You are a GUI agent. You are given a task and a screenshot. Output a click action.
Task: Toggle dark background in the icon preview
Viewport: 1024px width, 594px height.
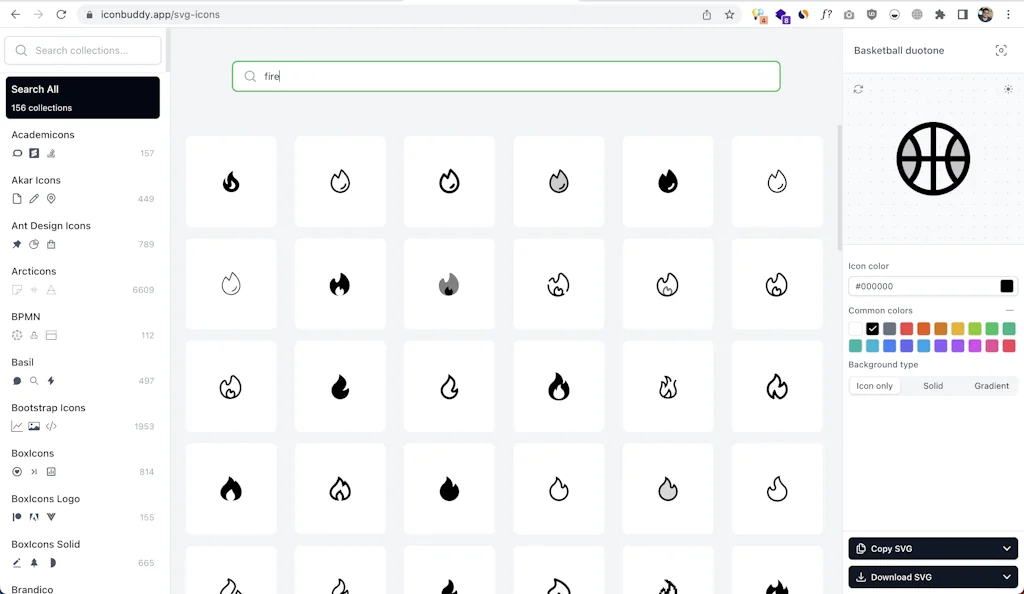(x=1008, y=89)
